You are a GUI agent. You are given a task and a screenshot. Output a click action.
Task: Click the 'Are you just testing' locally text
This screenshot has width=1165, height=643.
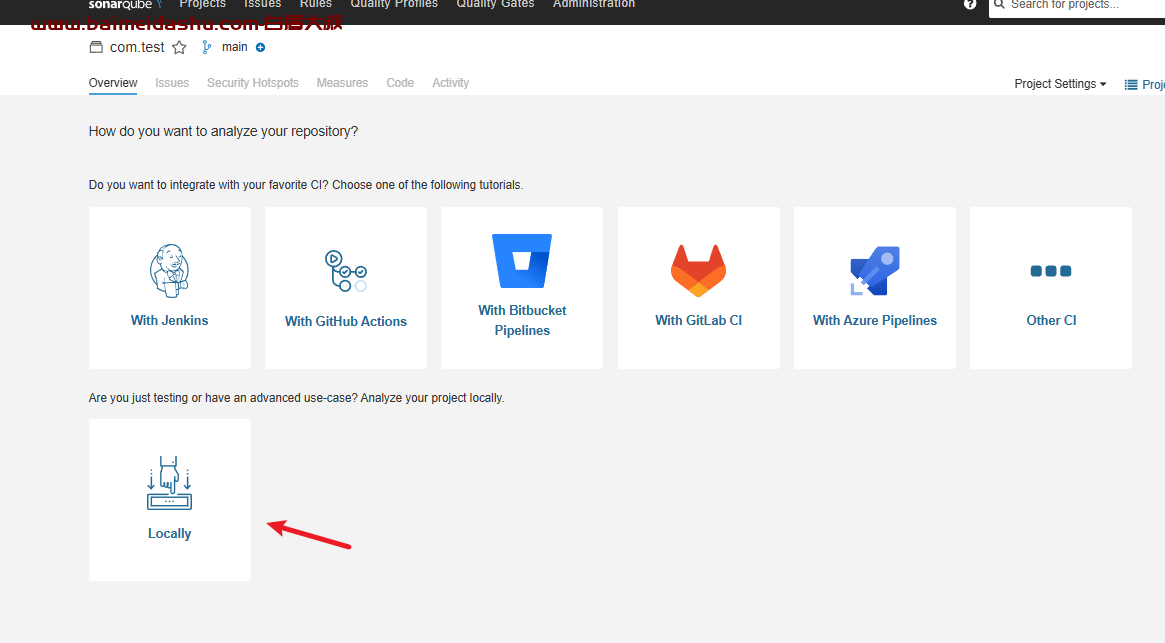click(x=296, y=398)
